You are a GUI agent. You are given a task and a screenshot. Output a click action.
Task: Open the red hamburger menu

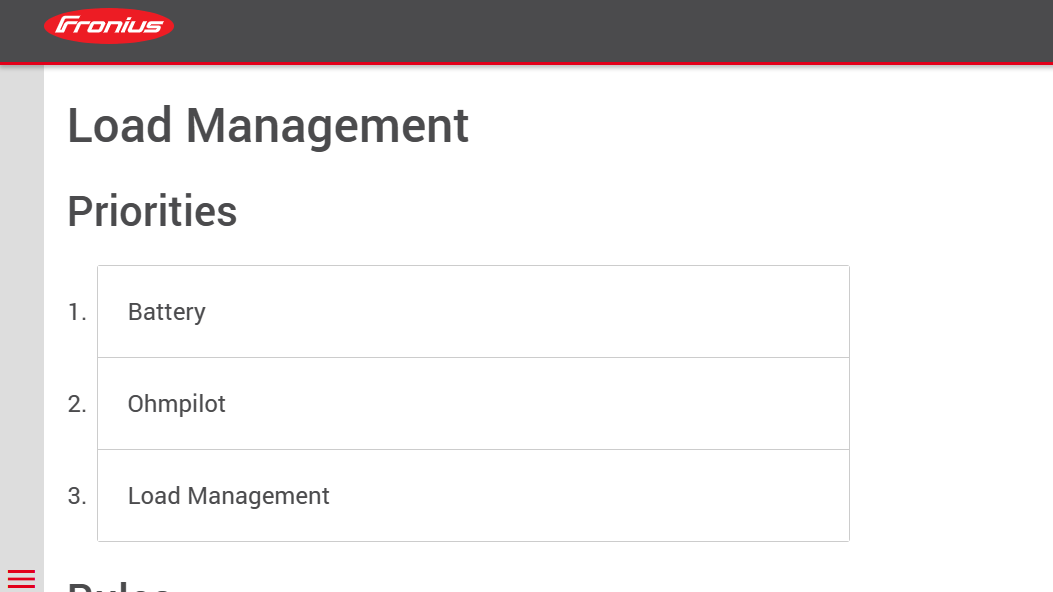[21, 578]
